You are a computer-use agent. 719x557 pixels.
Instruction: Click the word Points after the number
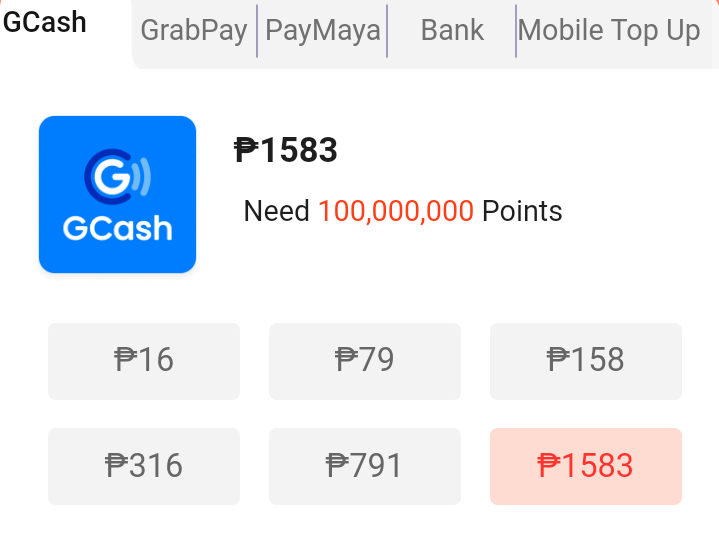[x=522, y=212]
